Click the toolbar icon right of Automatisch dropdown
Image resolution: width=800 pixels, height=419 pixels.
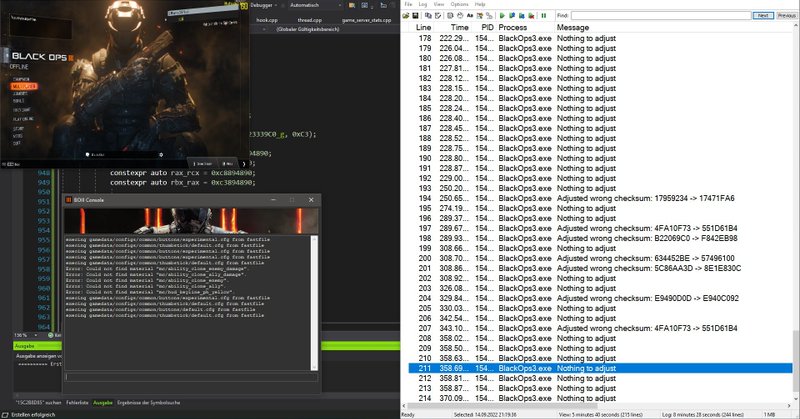pos(352,6)
